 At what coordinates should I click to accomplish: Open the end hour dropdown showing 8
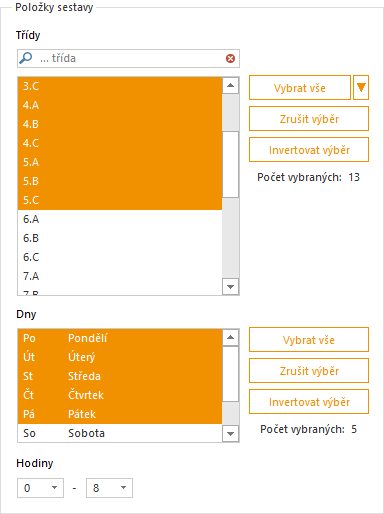coord(109,488)
